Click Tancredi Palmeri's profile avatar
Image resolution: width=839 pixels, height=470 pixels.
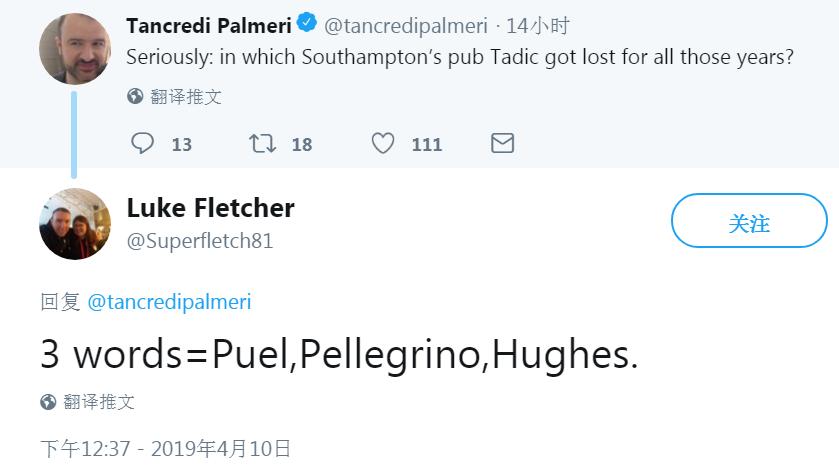point(74,49)
